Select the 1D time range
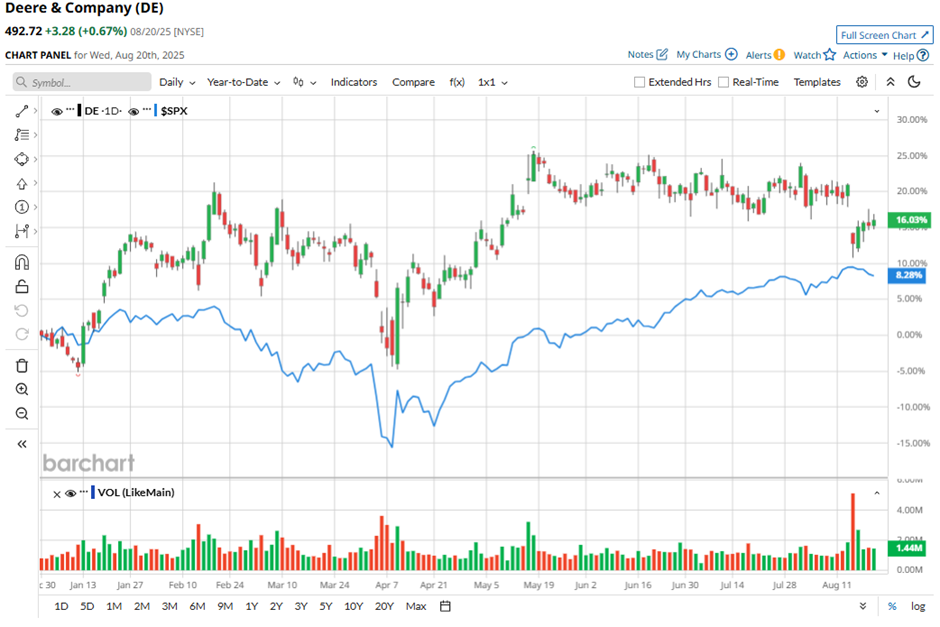This screenshot has width=940, height=627. (61, 606)
